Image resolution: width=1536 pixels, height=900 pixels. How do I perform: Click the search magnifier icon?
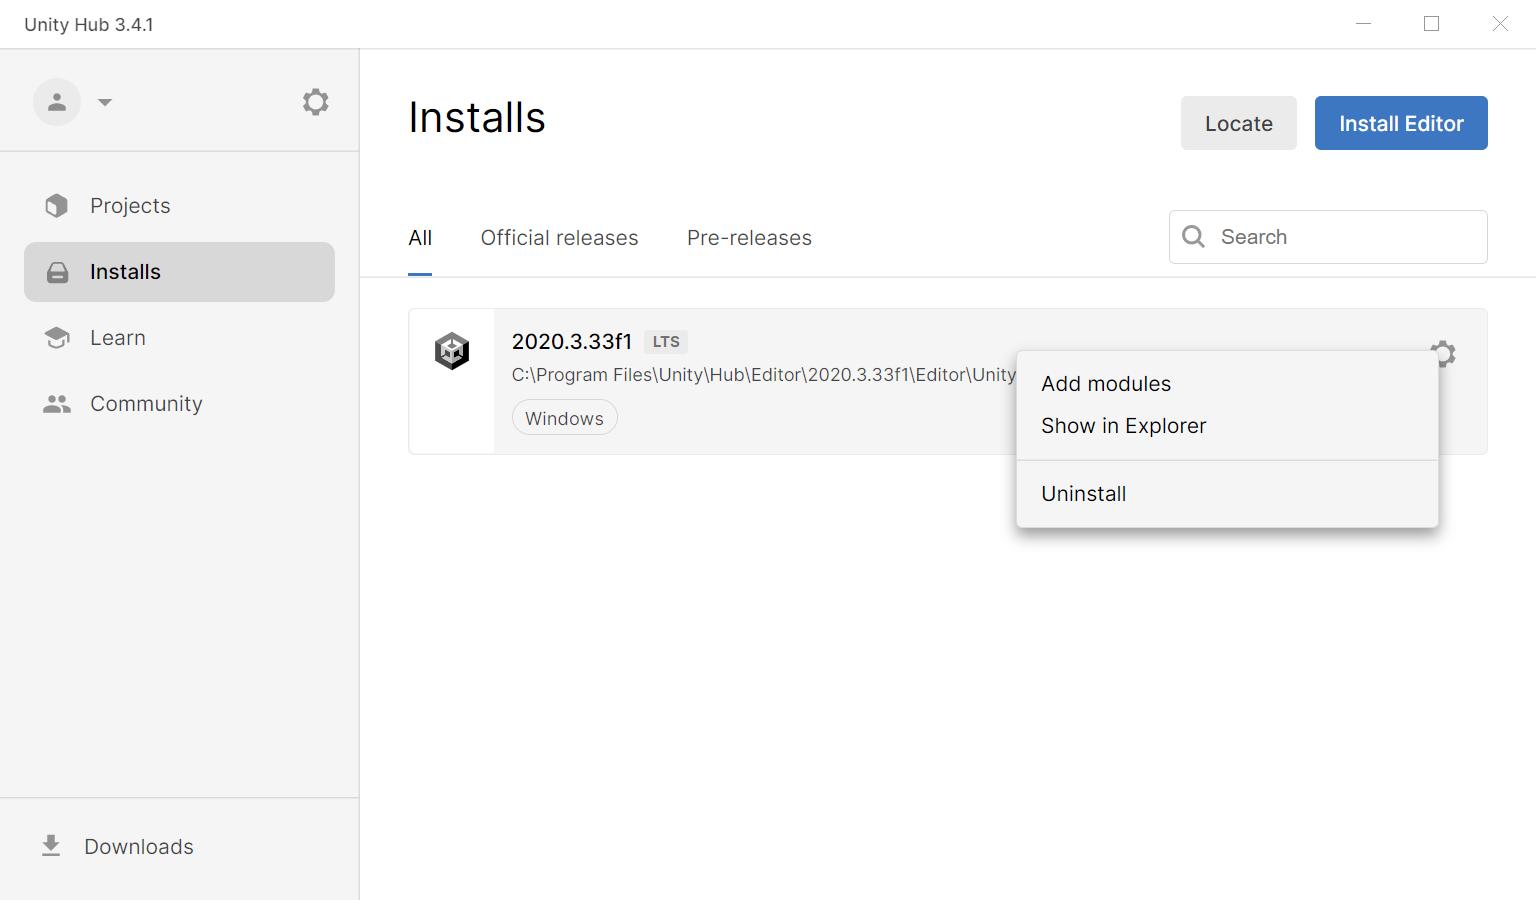click(x=1193, y=237)
